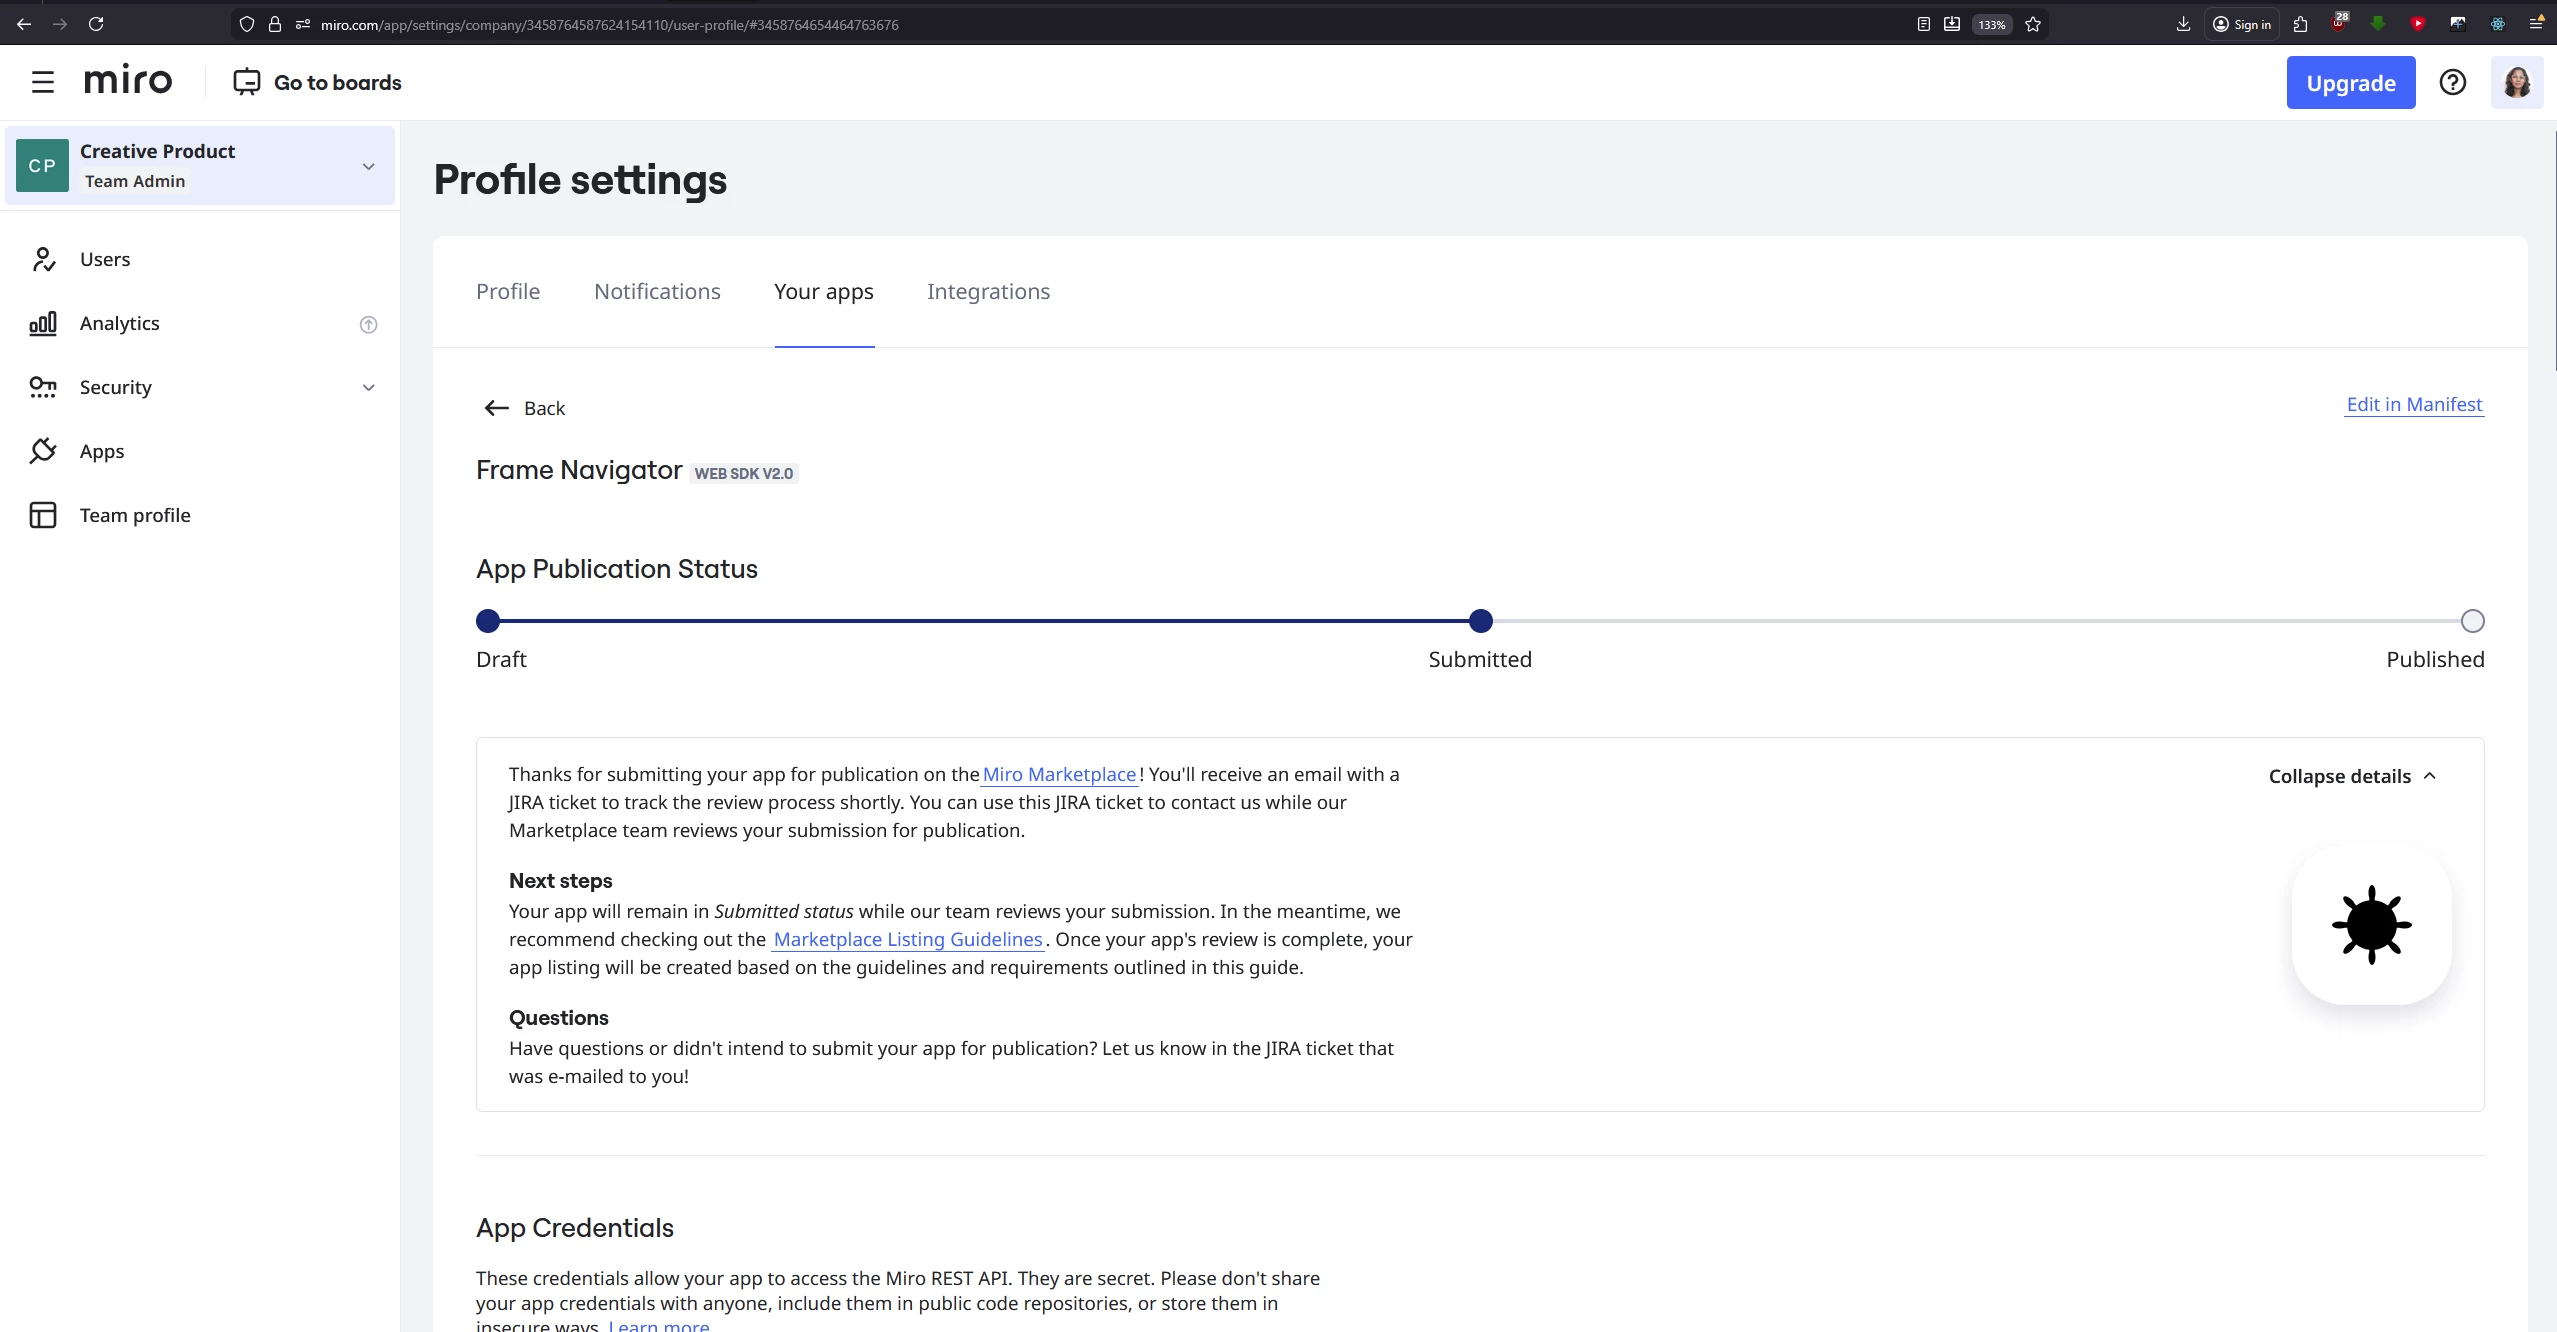
Task: Open the Edit in Manifest link
Action: click(2414, 404)
